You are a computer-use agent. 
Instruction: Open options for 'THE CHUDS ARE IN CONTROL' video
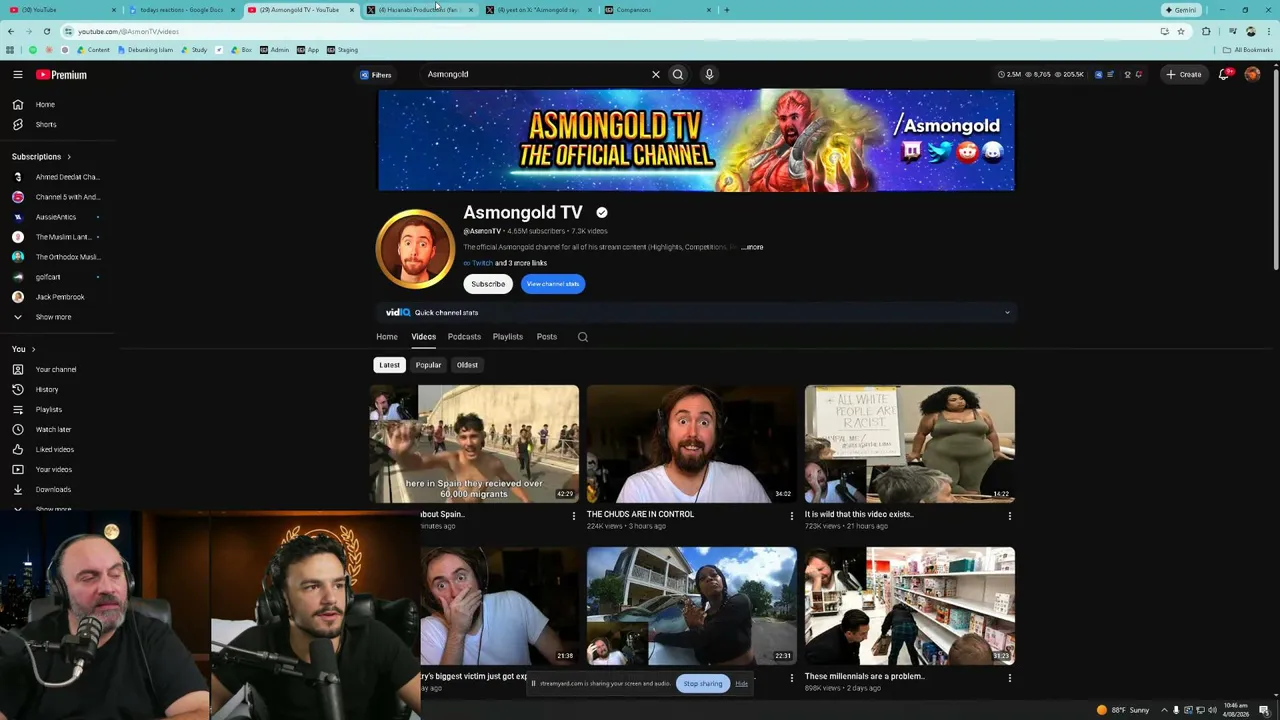792,516
